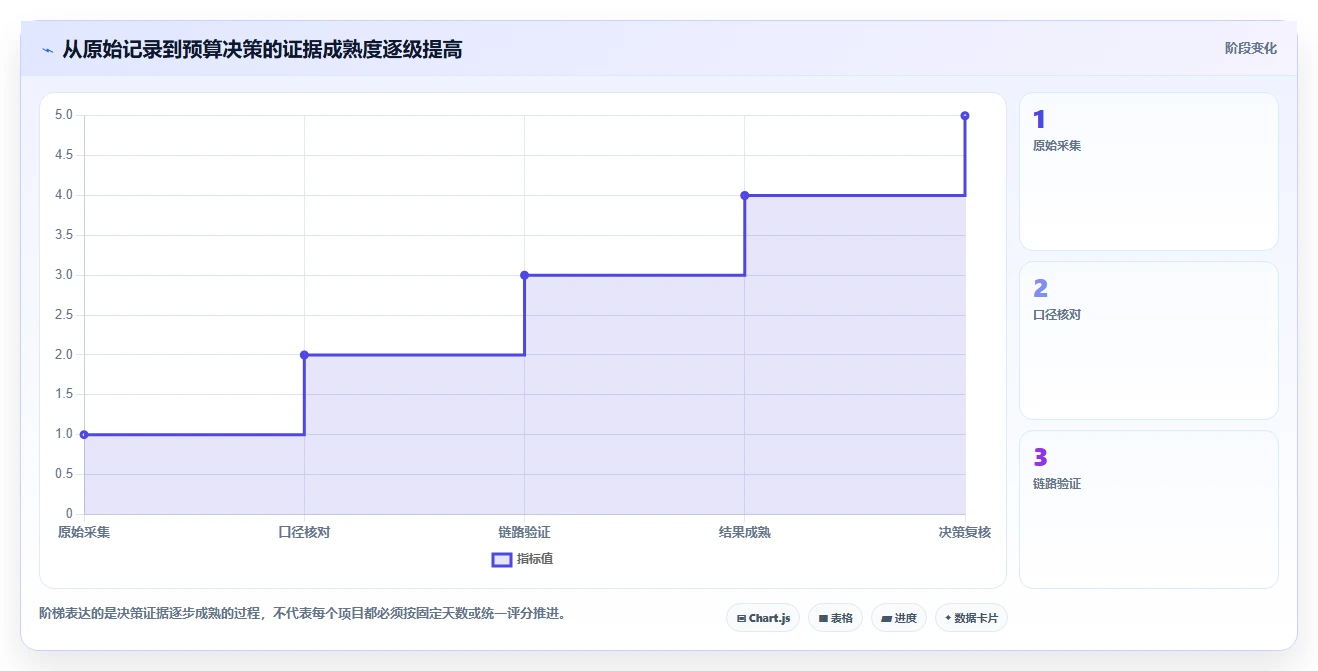Image resolution: width=1318 pixels, height=671 pixels.
Task: Click the icon inside the Chart.js tag
Action: (x=741, y=618)
